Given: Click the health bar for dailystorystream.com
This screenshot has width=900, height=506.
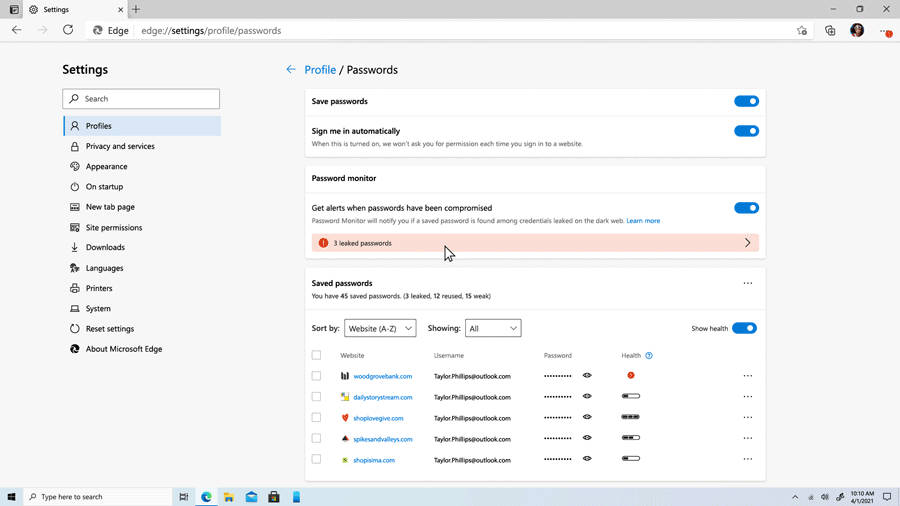Looking at the screenshot, I should pos(630,396).
